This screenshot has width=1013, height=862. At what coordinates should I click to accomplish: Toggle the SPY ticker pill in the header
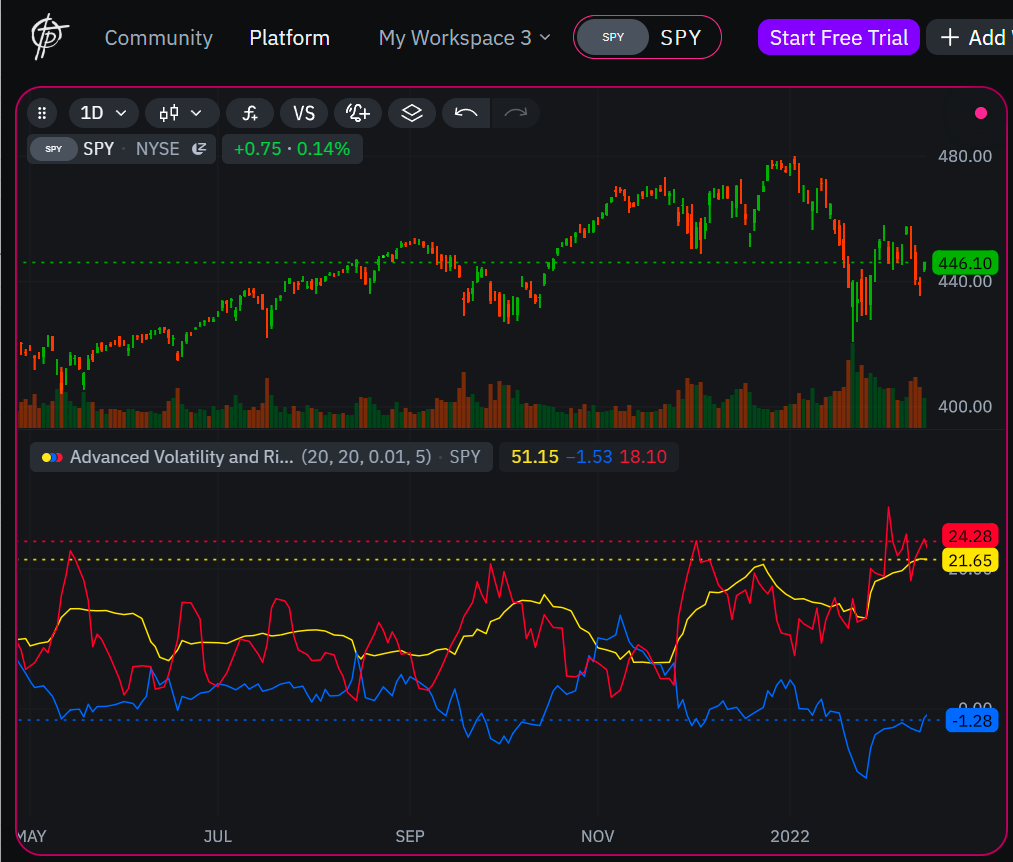click(647, 37)
